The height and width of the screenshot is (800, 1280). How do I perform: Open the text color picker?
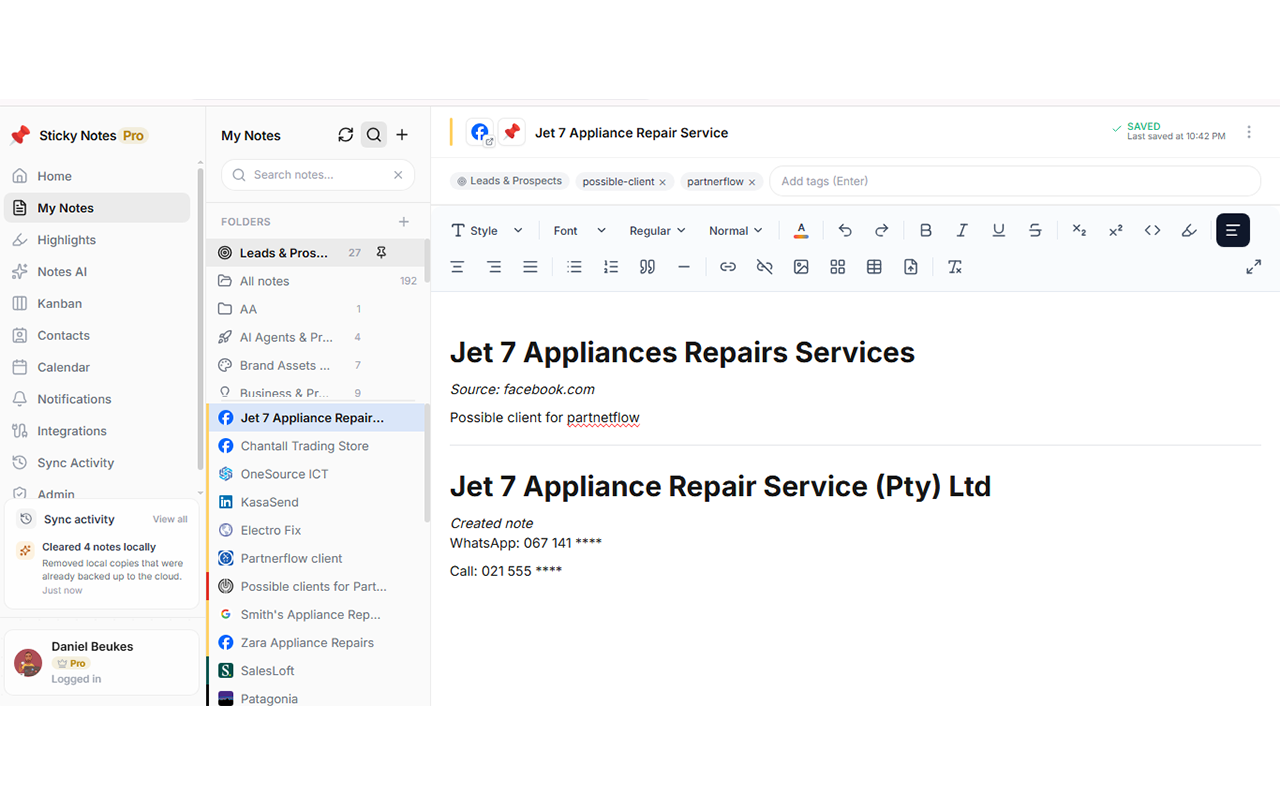click(801, 230)
